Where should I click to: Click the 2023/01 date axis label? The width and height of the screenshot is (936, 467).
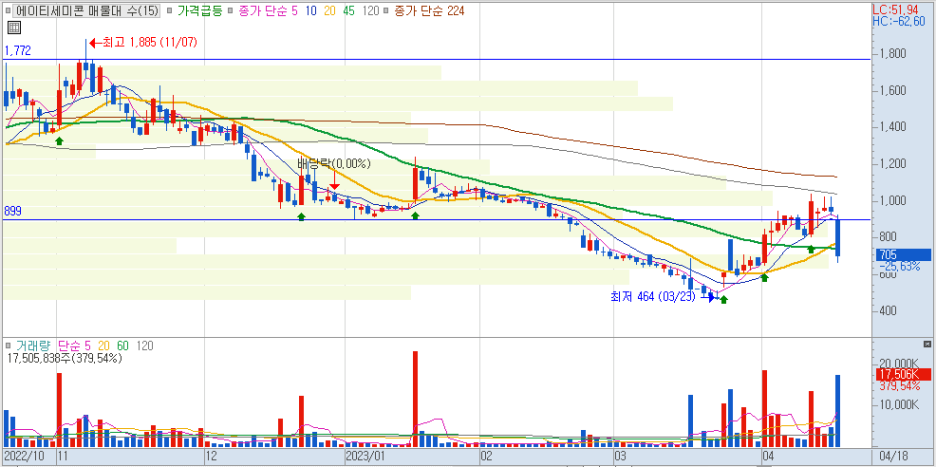(365, 455)
